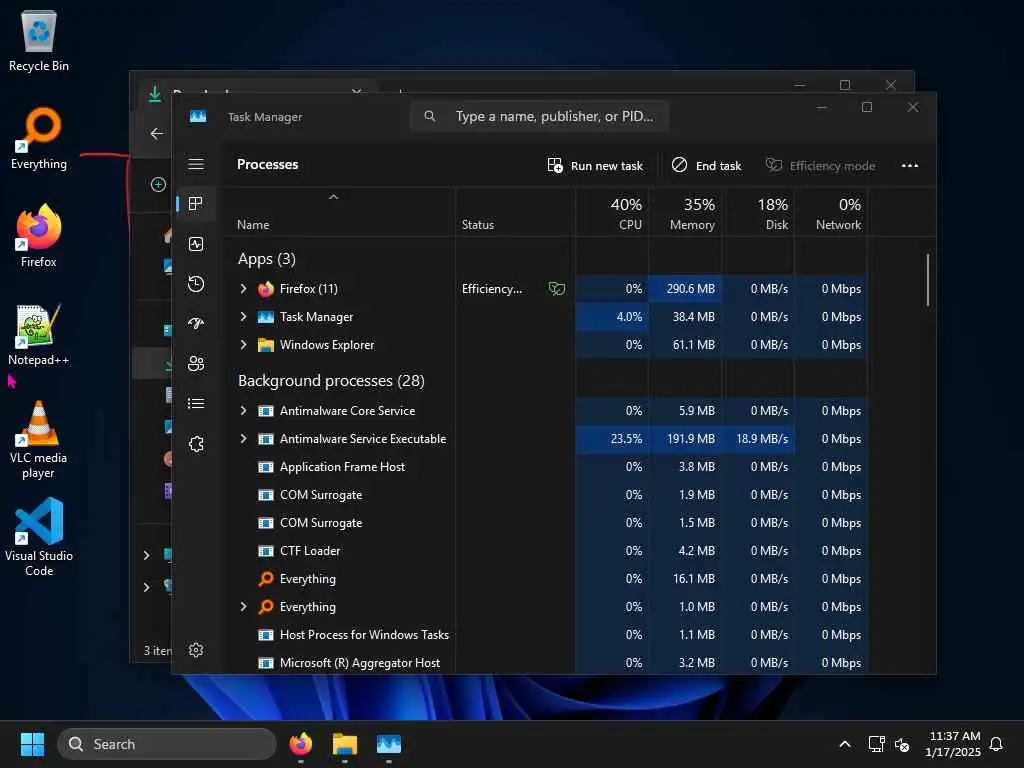The image size is (1024, 768).
Task: Select the Visual Studio Code desktop shortcut
Action: point(39,537)
